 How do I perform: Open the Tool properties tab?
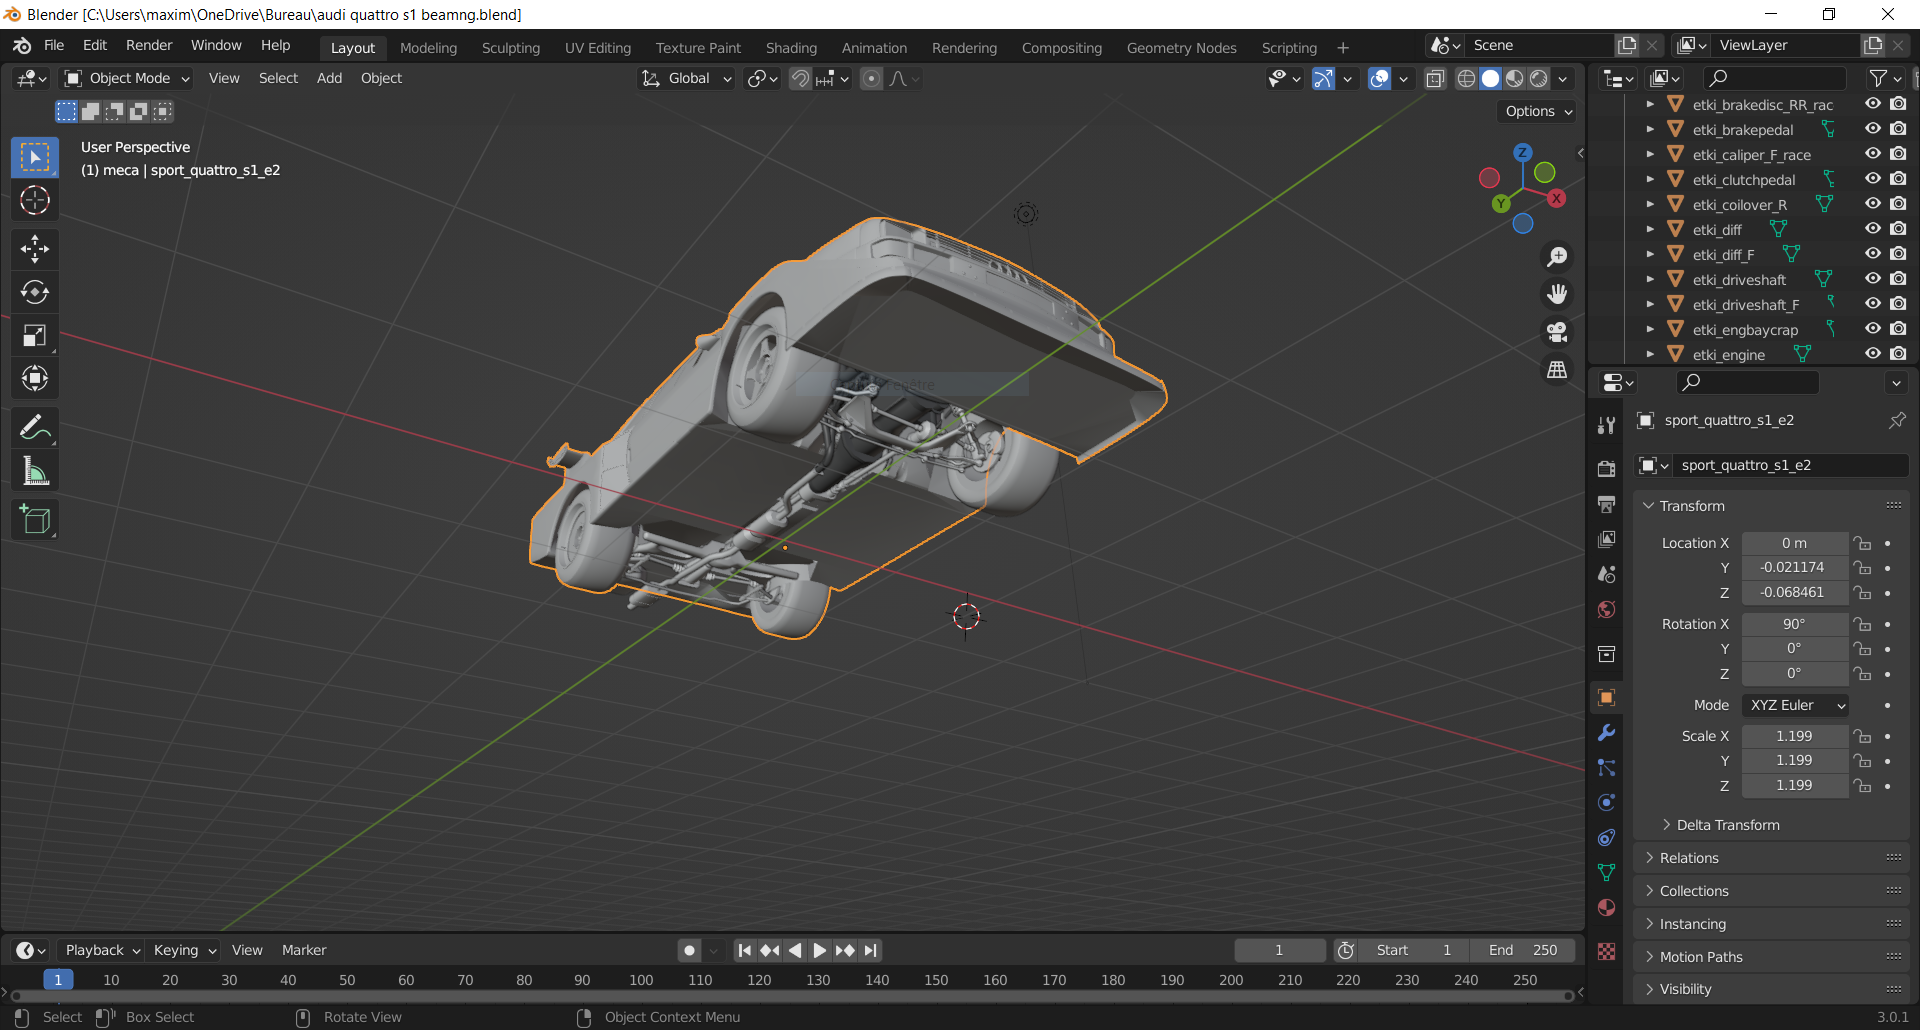[1606, 425]
